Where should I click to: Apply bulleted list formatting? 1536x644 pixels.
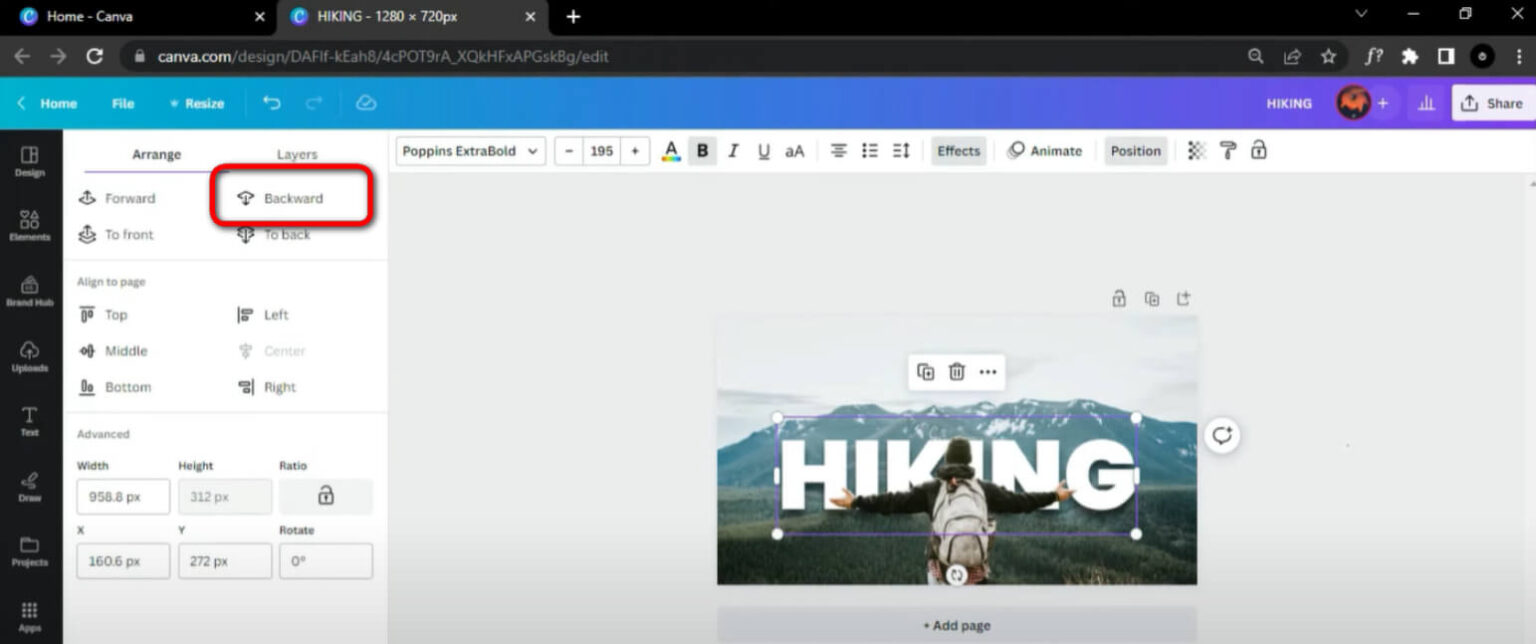coord(870,151)
